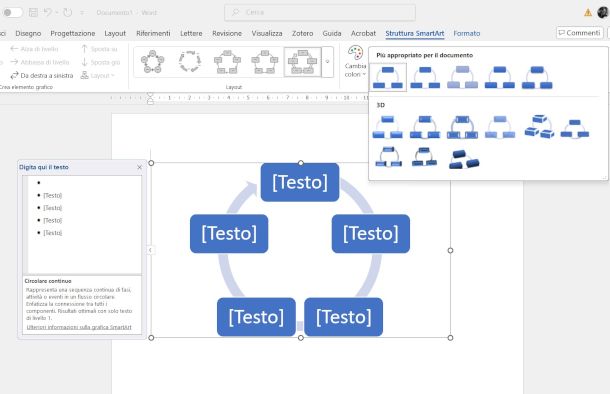Switch to the Riferimenti tab
The width and height of the screenshot is (610, 394).
pos(153,33)
